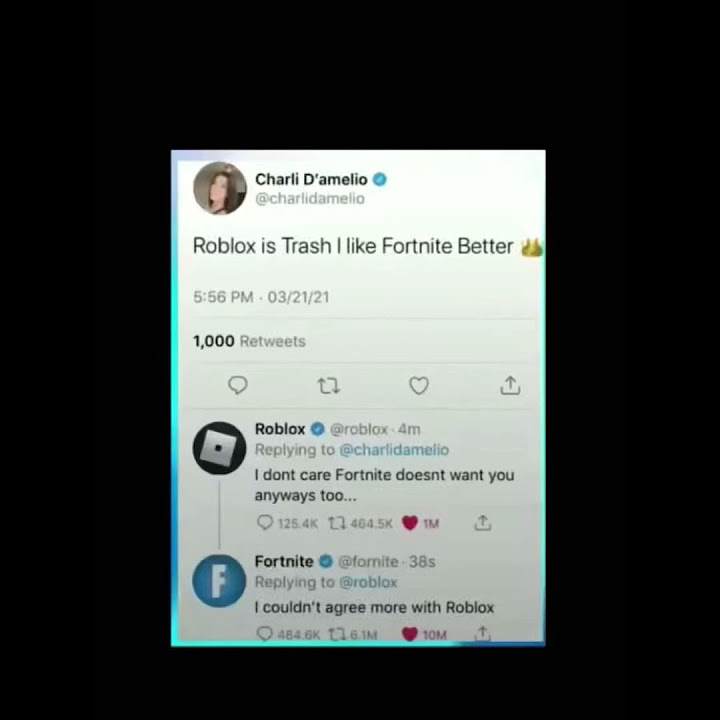Share the Roblox reply tweet

(483, 523)
